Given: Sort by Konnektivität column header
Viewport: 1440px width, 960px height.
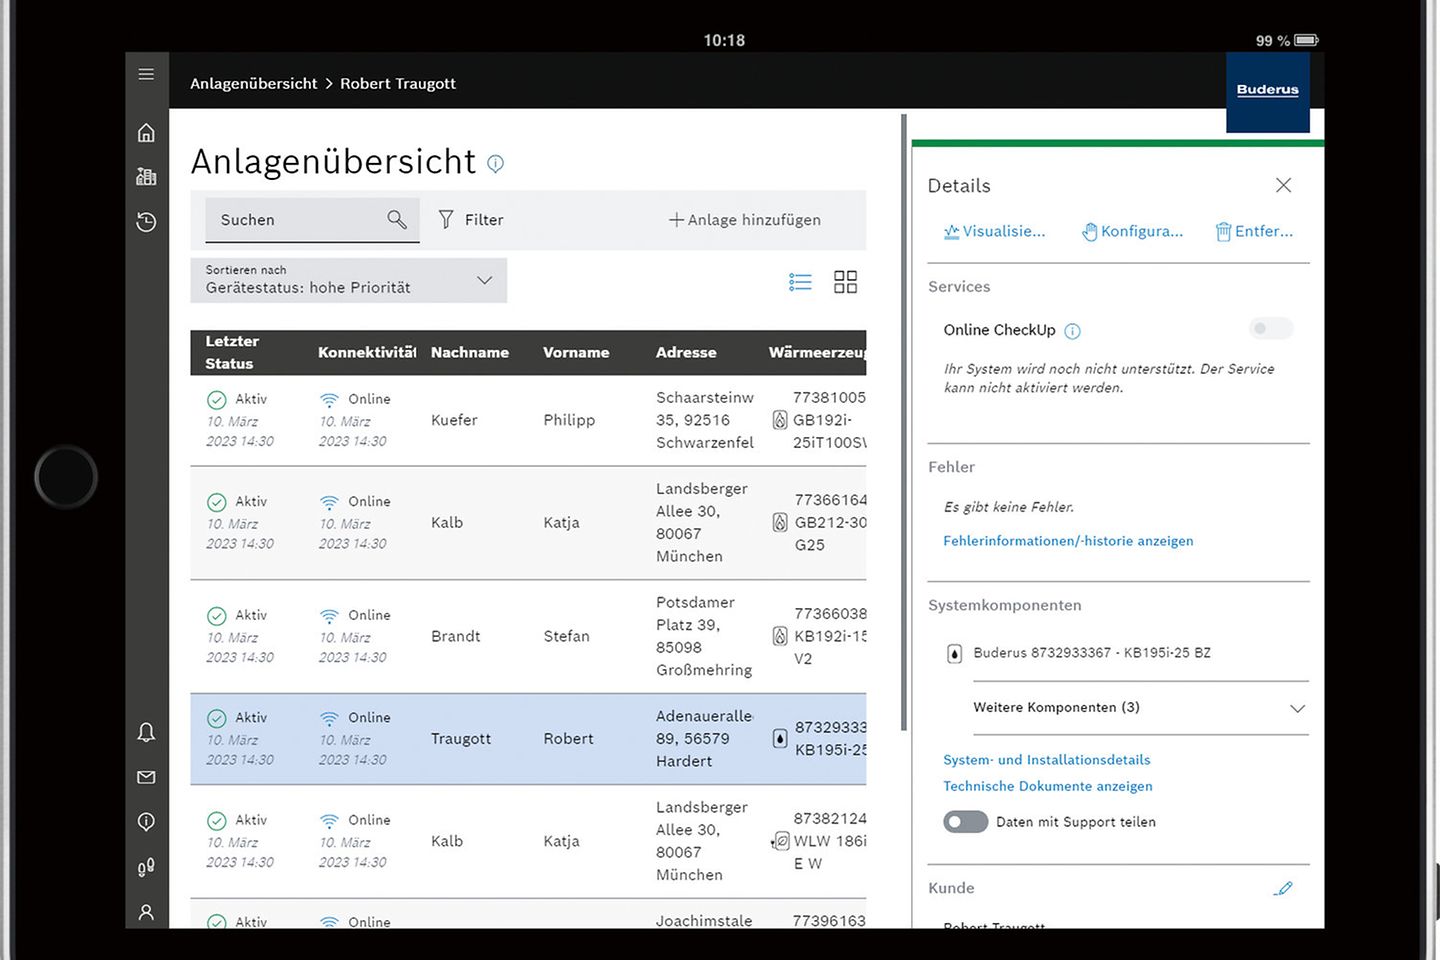Looking at the screenshot, I should (366, 353).
